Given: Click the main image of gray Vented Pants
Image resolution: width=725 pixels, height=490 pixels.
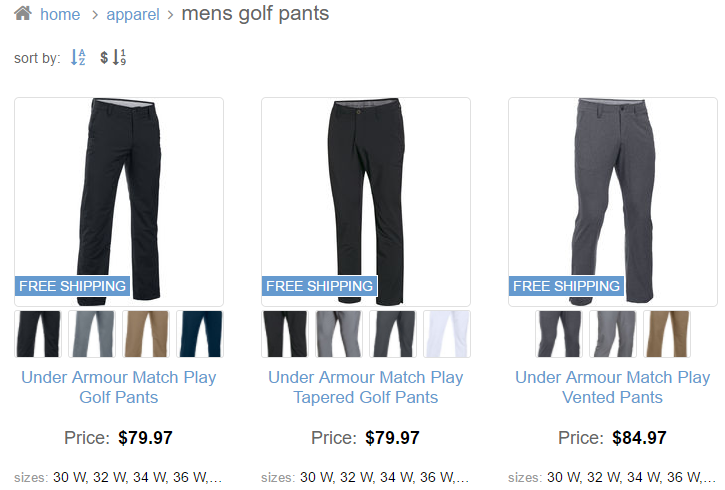Looking at the screenshot, I should pyautogui.click(x=613, y=202).
